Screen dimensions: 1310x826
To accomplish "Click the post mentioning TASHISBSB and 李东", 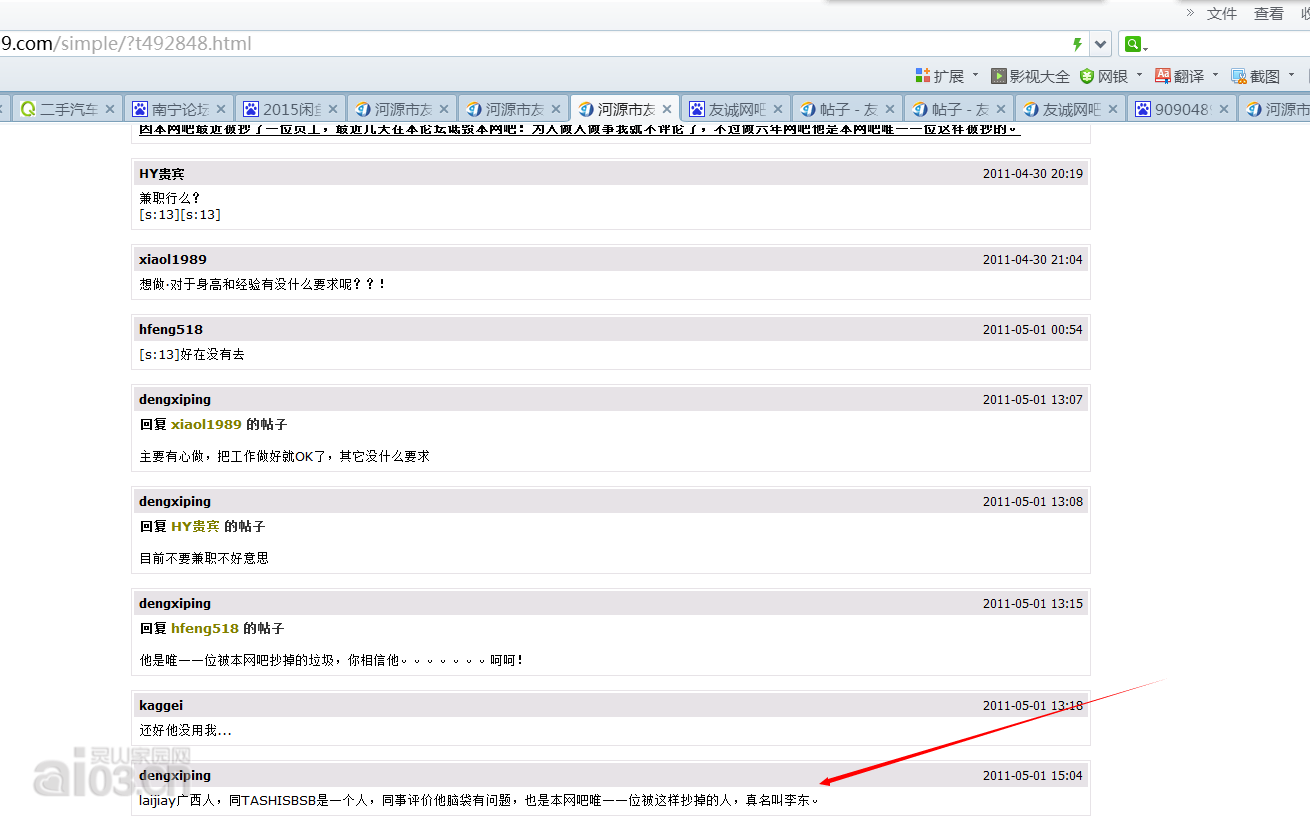I will pos(479,800).
